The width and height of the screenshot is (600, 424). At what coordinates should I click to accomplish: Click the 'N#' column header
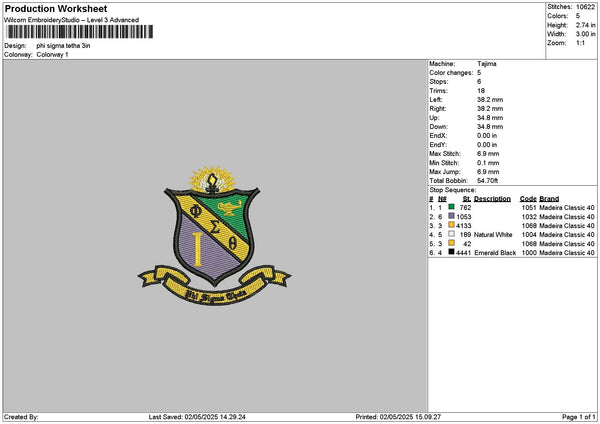click(x=442, y=199)
